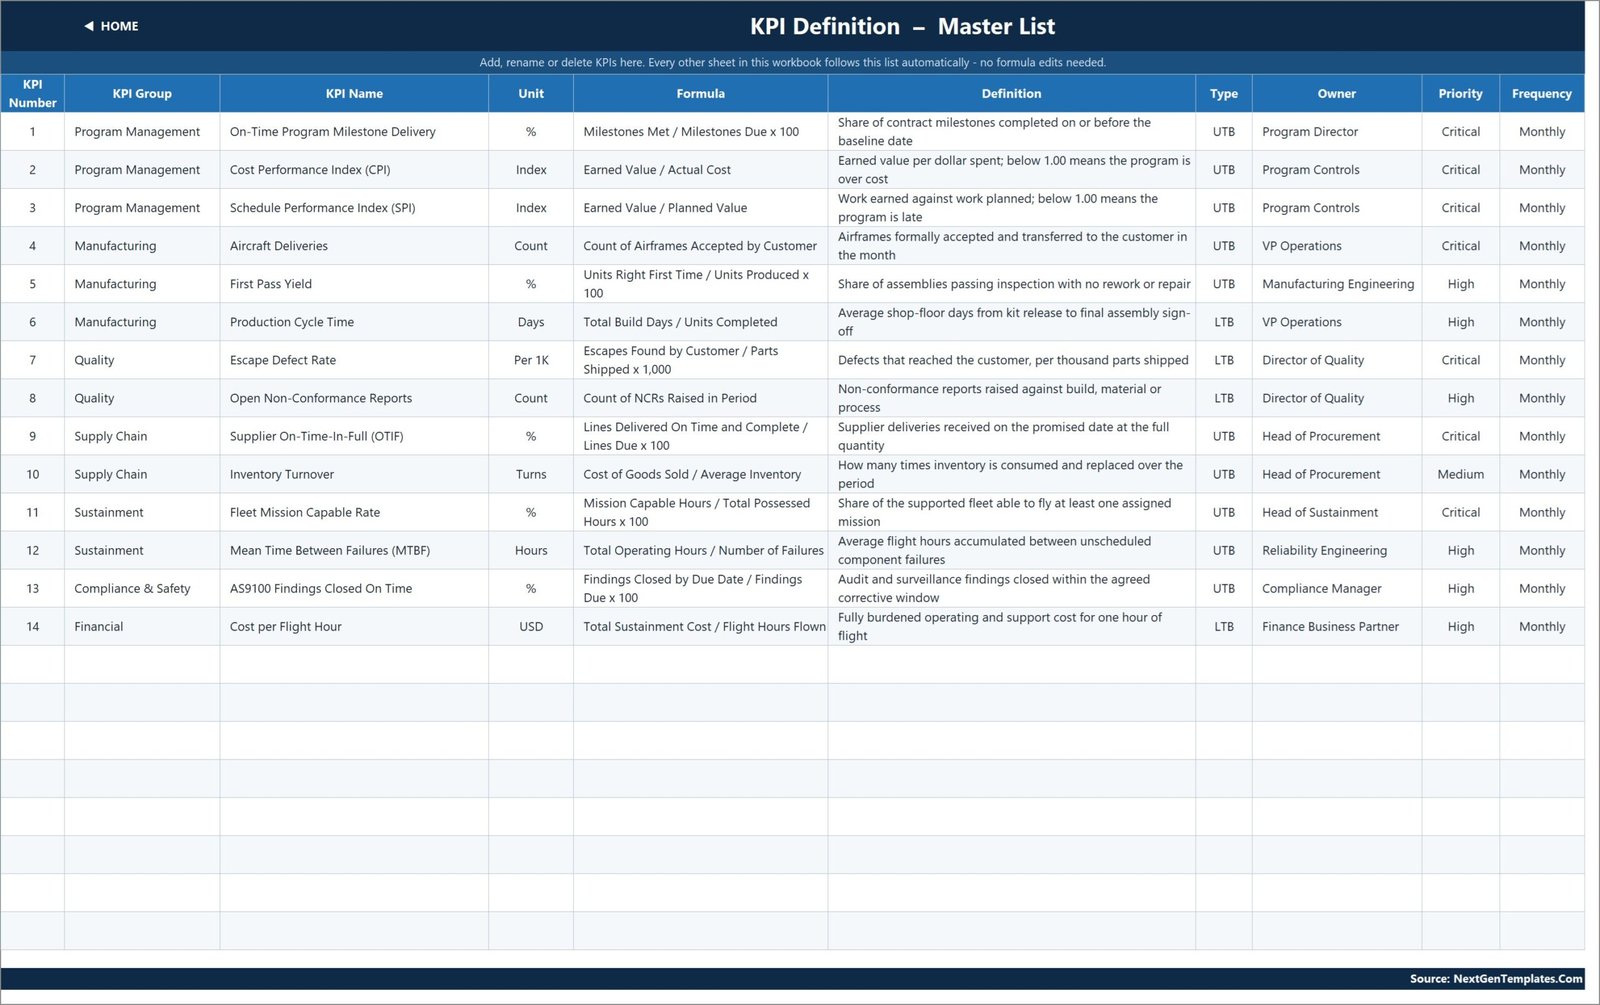Select Total Operating Hours / Number of Failures

coord(700,550)
